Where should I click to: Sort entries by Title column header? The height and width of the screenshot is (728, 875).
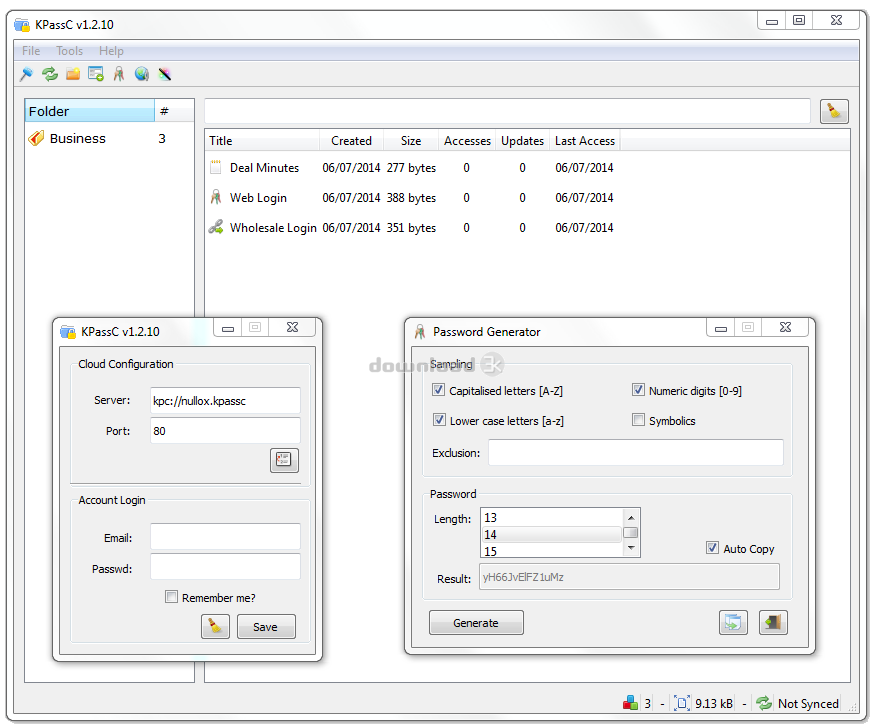coord(263,141)
